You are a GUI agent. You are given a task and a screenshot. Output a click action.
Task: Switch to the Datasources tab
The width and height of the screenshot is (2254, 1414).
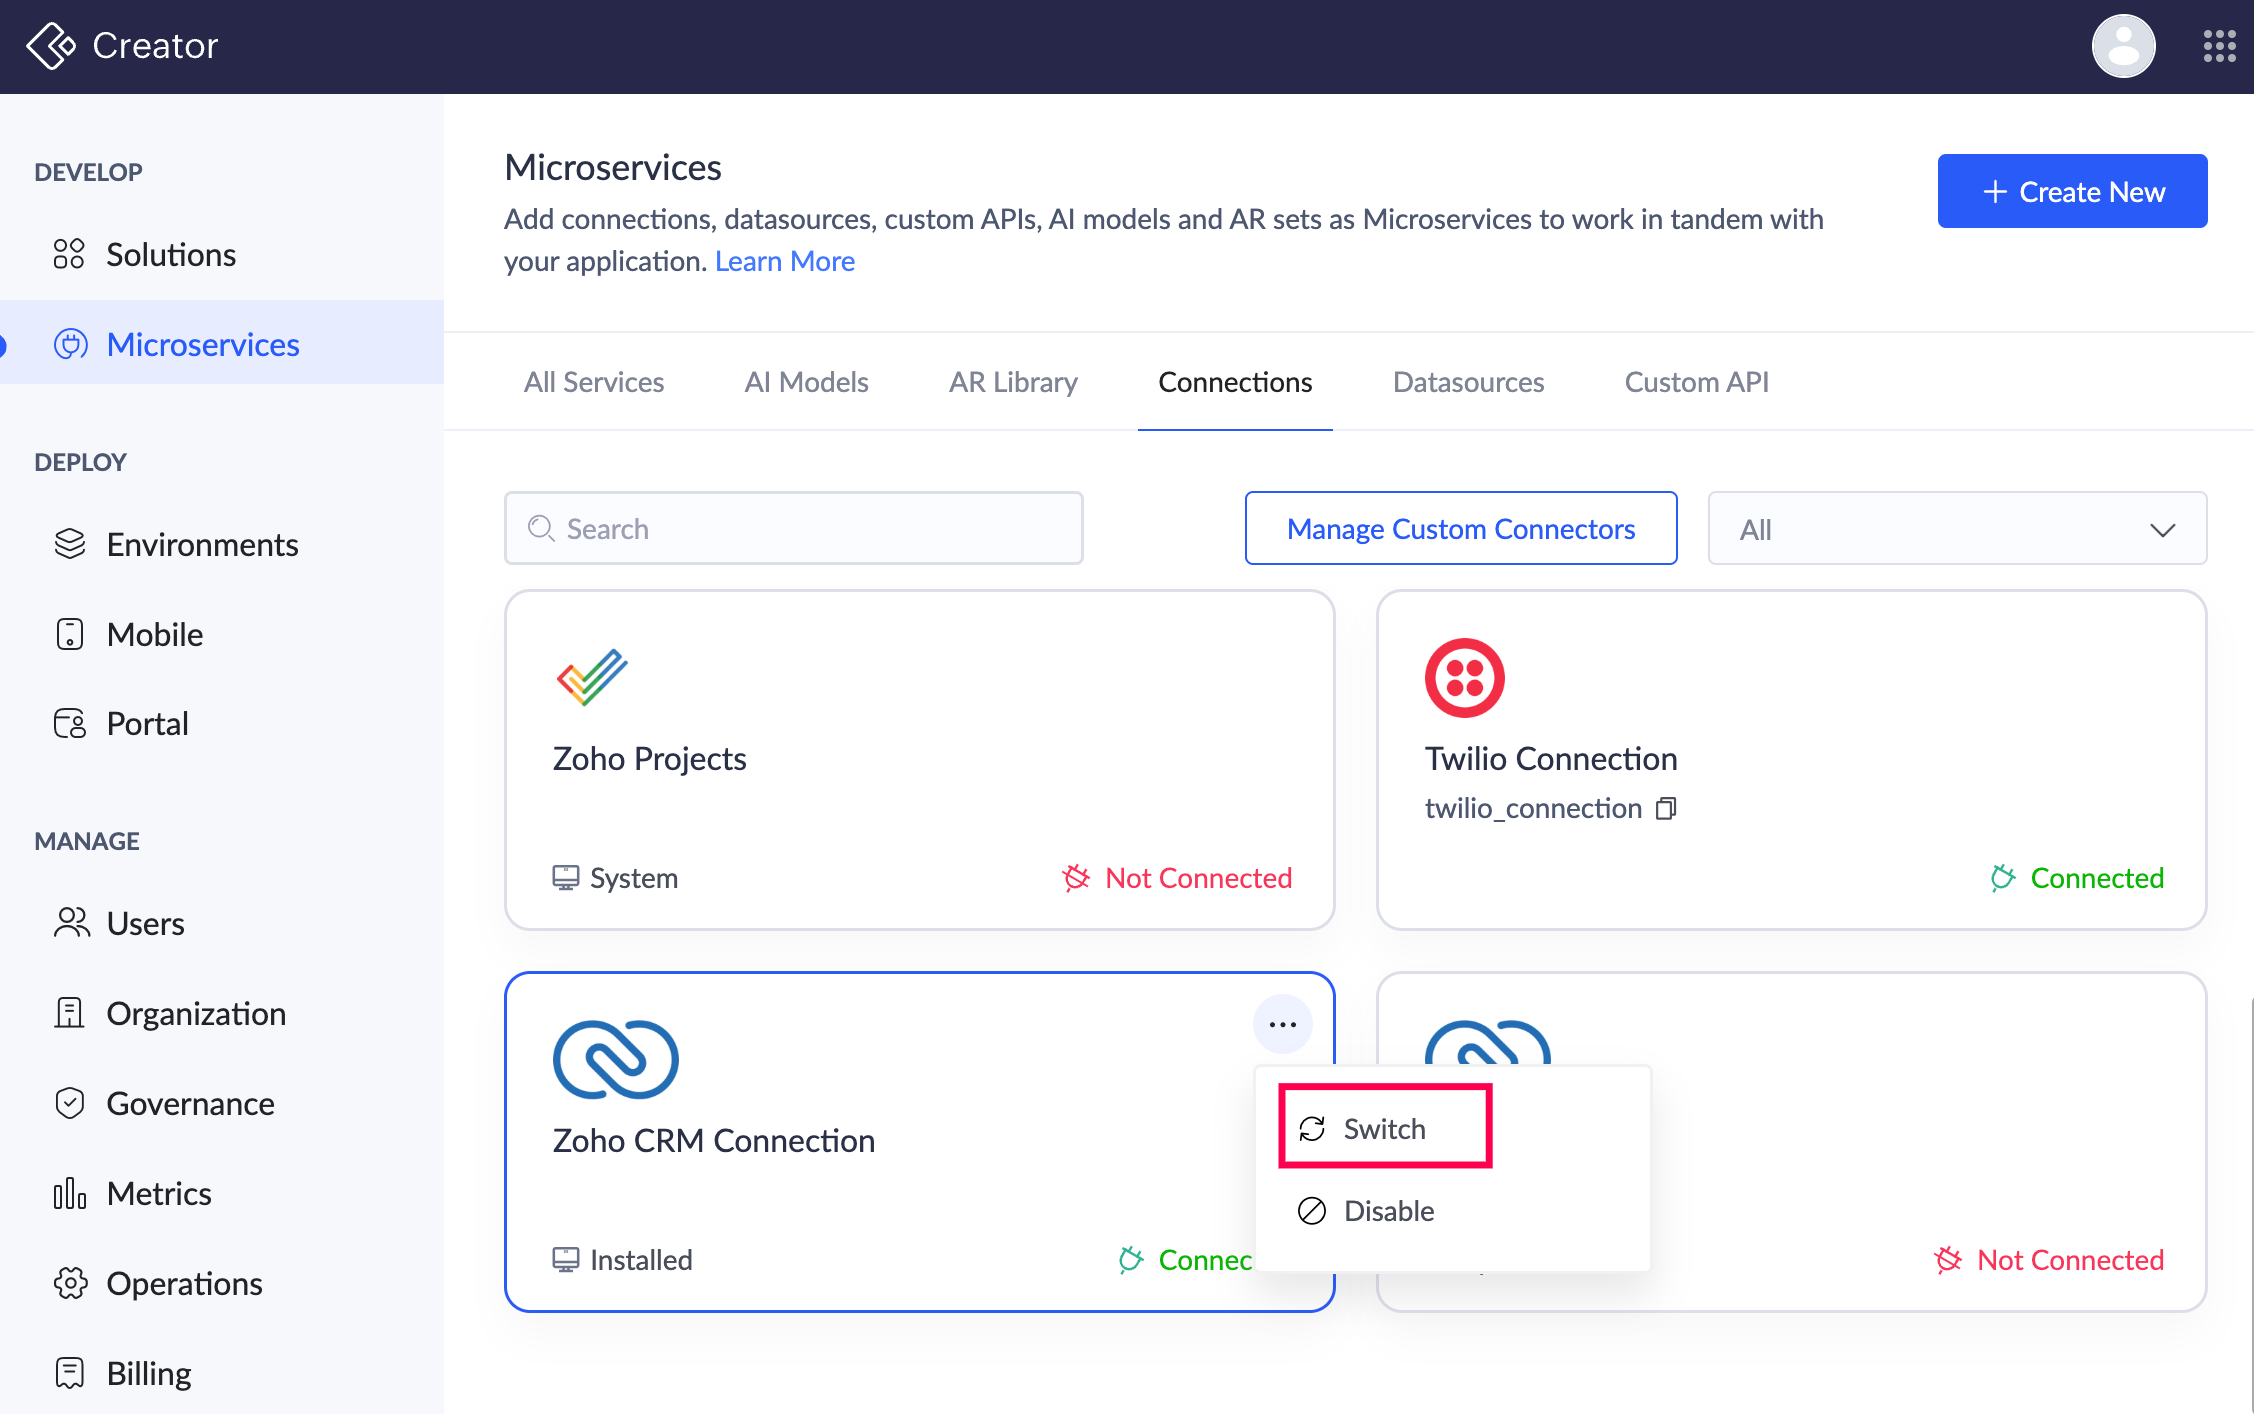[1468, 382]
